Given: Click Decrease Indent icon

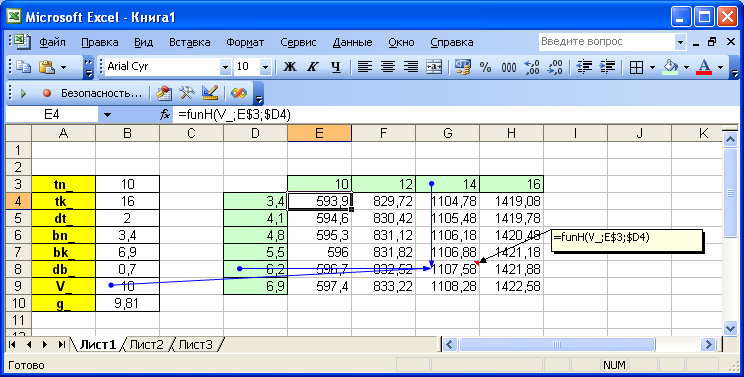Looking at the screenshot, I should point(584,67).
